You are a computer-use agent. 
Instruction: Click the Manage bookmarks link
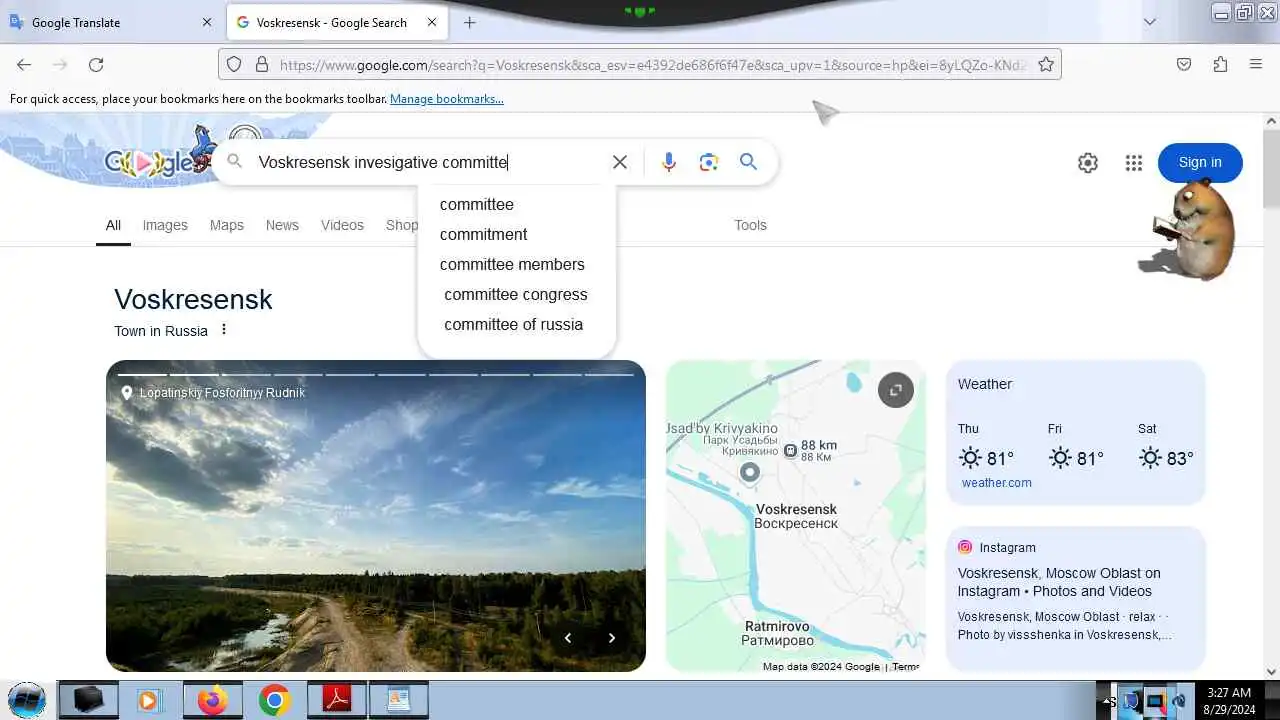tap(447, 99)
